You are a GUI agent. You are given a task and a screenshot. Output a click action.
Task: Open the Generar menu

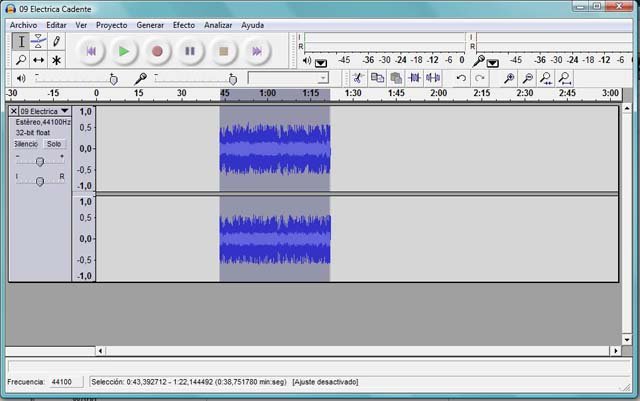click(x=150, y=25)
